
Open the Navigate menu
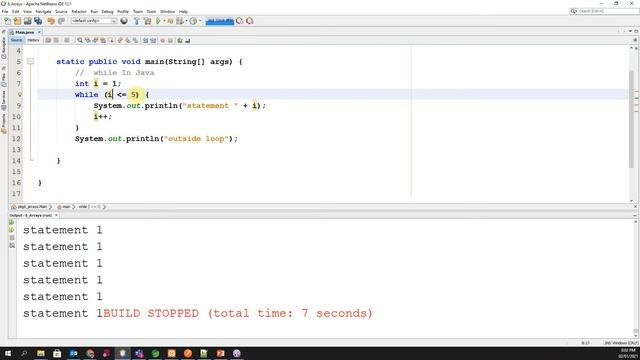(x=43, y=11)
